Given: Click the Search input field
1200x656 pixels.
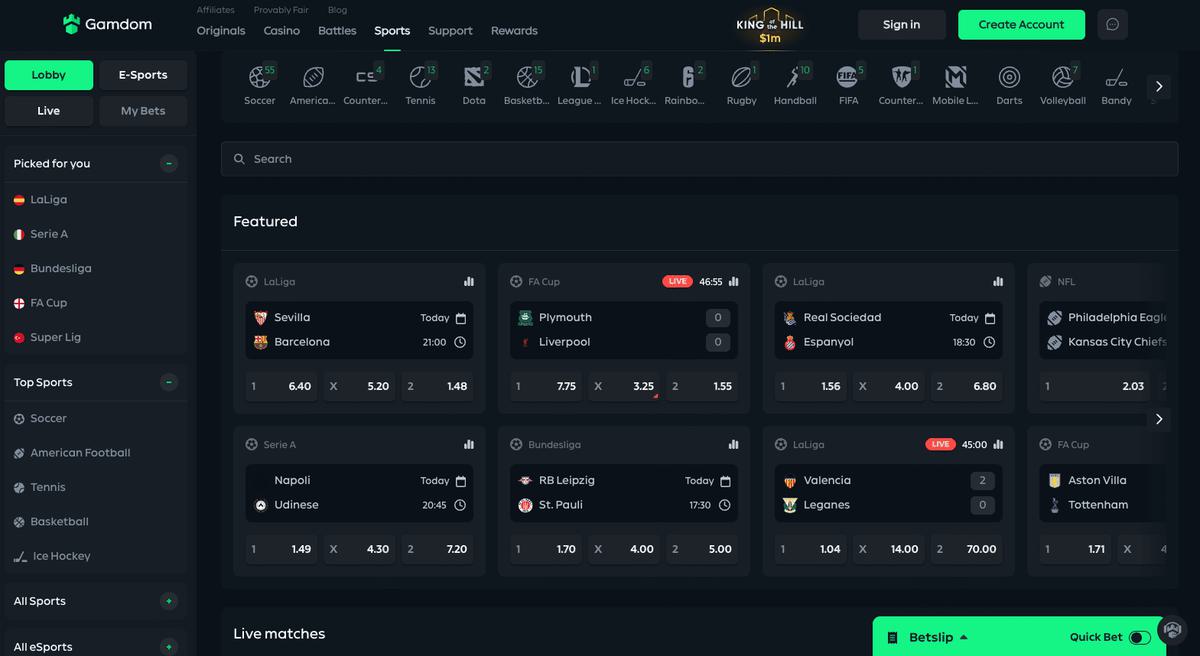Looking at the screenshot, I should [699, 159].
